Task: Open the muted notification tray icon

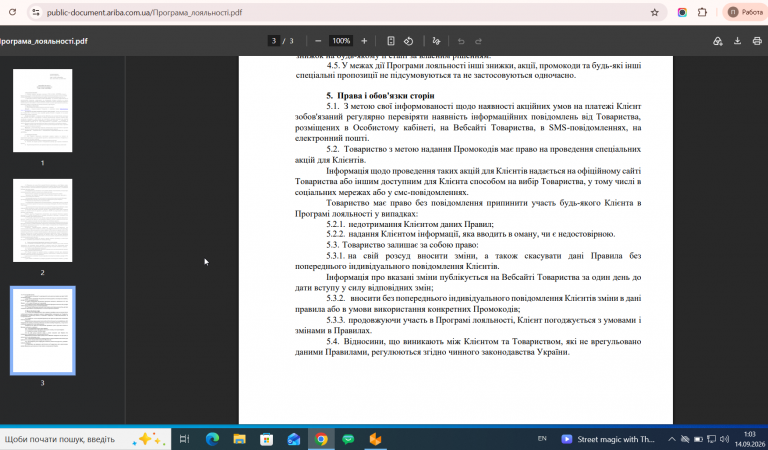Action: pos(685,439)
